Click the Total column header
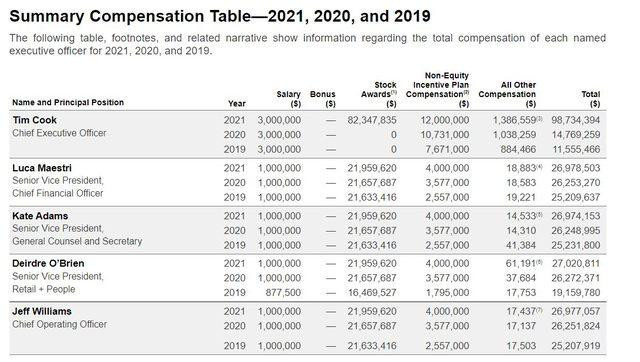Screen dimensions: 640x362 (x=591, y=99)
